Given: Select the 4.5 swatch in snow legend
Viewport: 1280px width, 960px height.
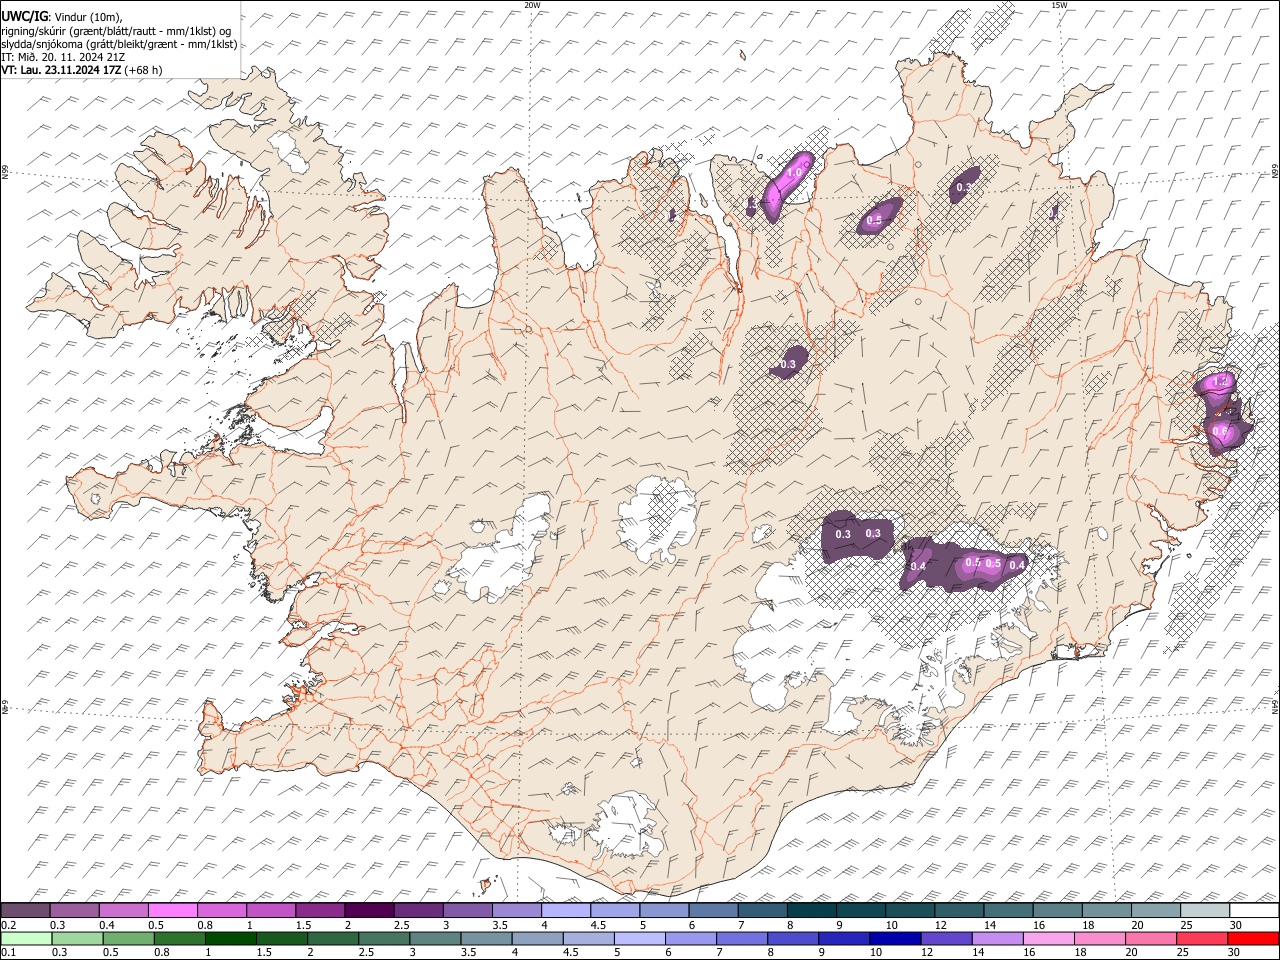Looking at the screenshot, I should point(614,910).
